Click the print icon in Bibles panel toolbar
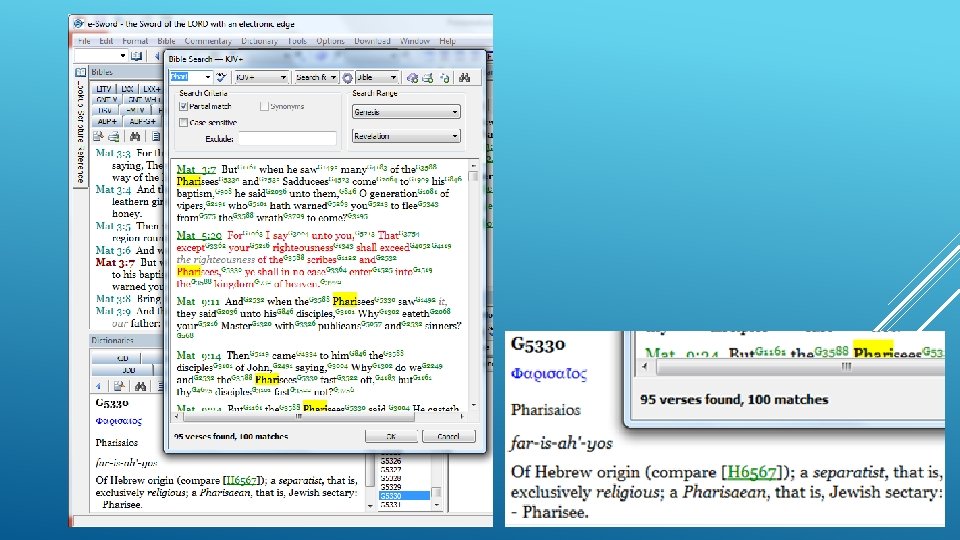Image resolution: width=960 pixels, height=540 pixels. (x=114, y=136)
